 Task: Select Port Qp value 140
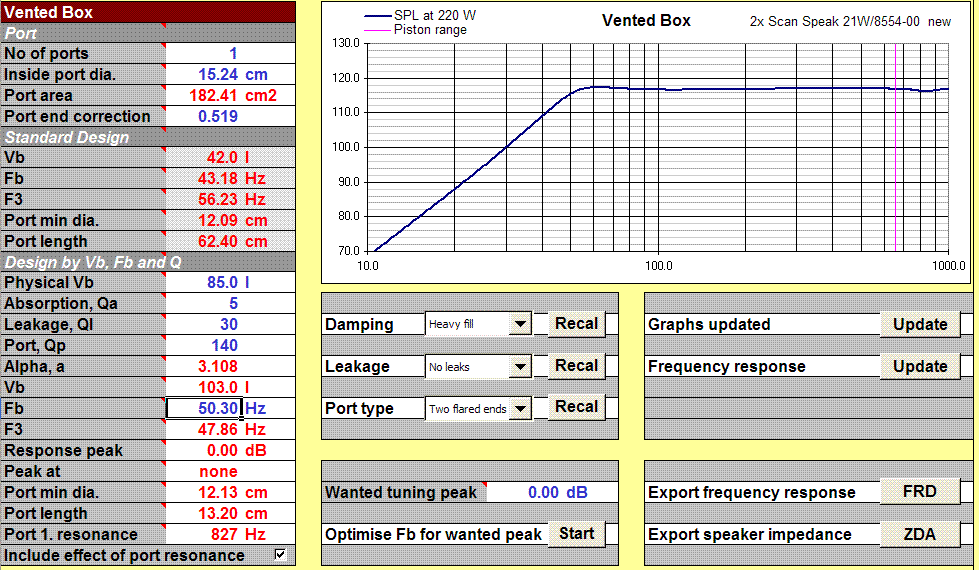click(230, 345)
